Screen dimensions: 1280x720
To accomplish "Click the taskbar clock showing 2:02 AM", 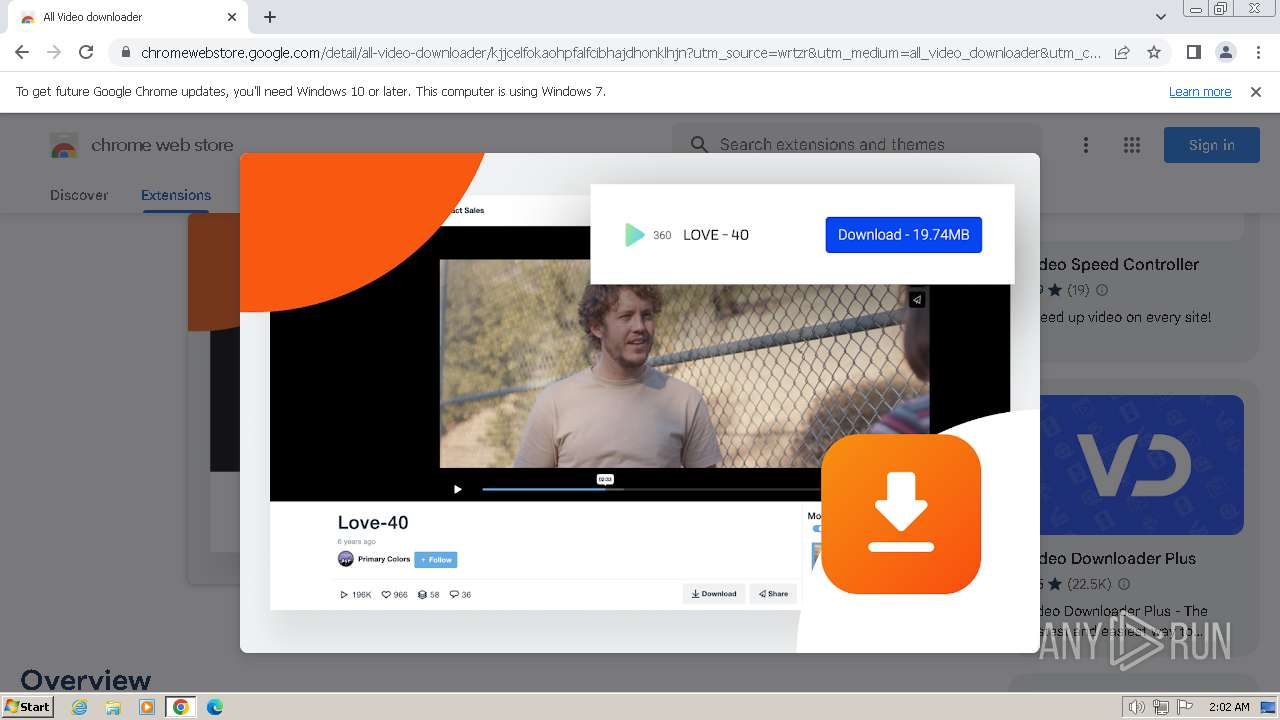I will [1228, 707].
